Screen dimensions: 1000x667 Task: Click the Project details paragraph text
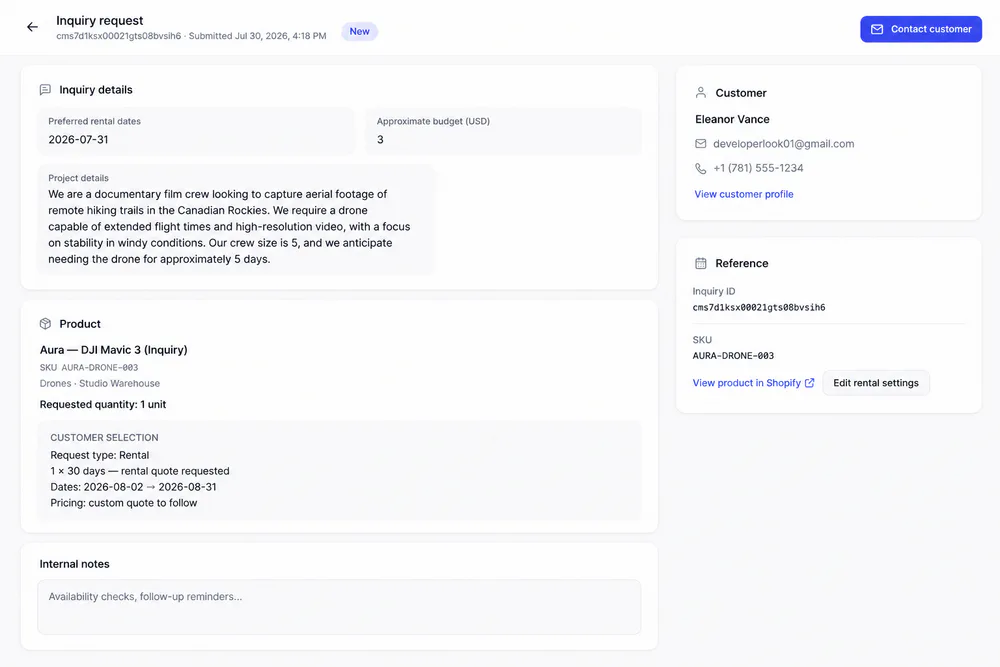point(230,226)
